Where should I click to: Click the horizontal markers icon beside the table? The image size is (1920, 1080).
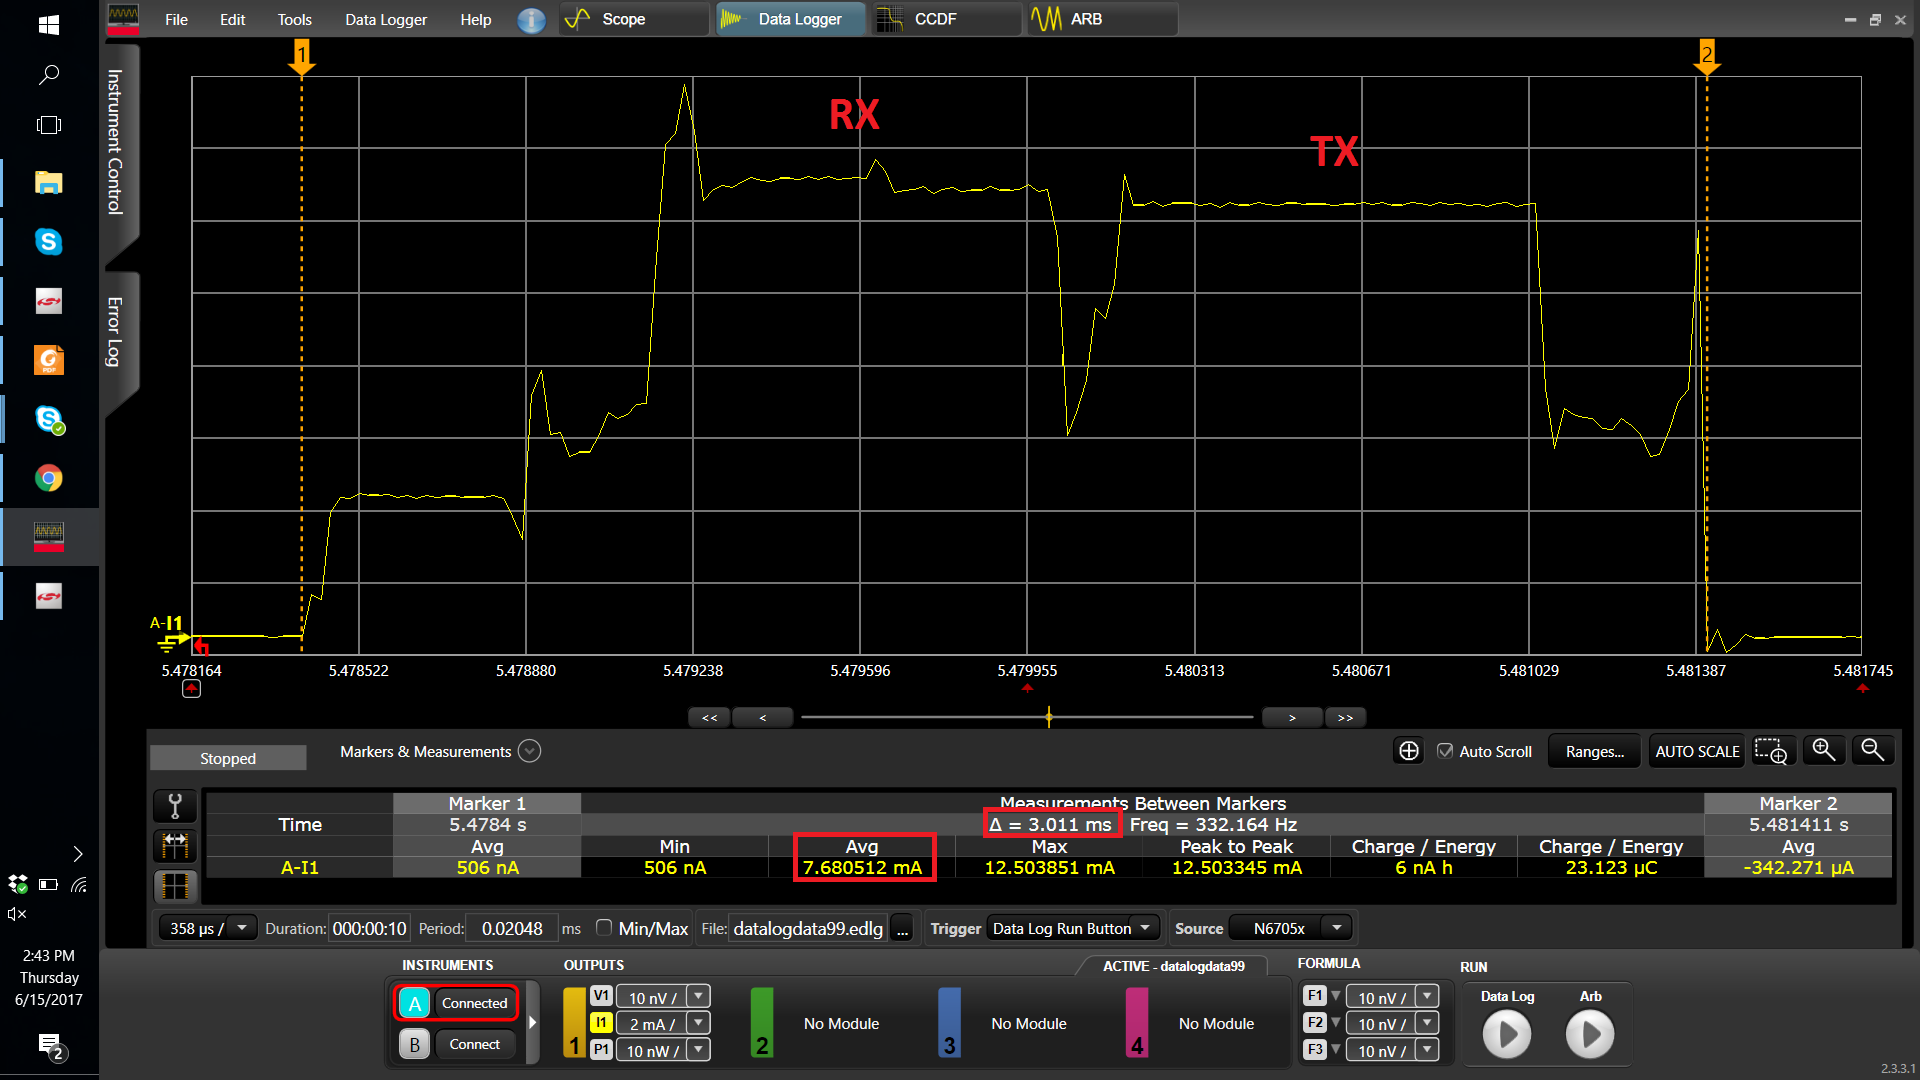coord(175,846)
